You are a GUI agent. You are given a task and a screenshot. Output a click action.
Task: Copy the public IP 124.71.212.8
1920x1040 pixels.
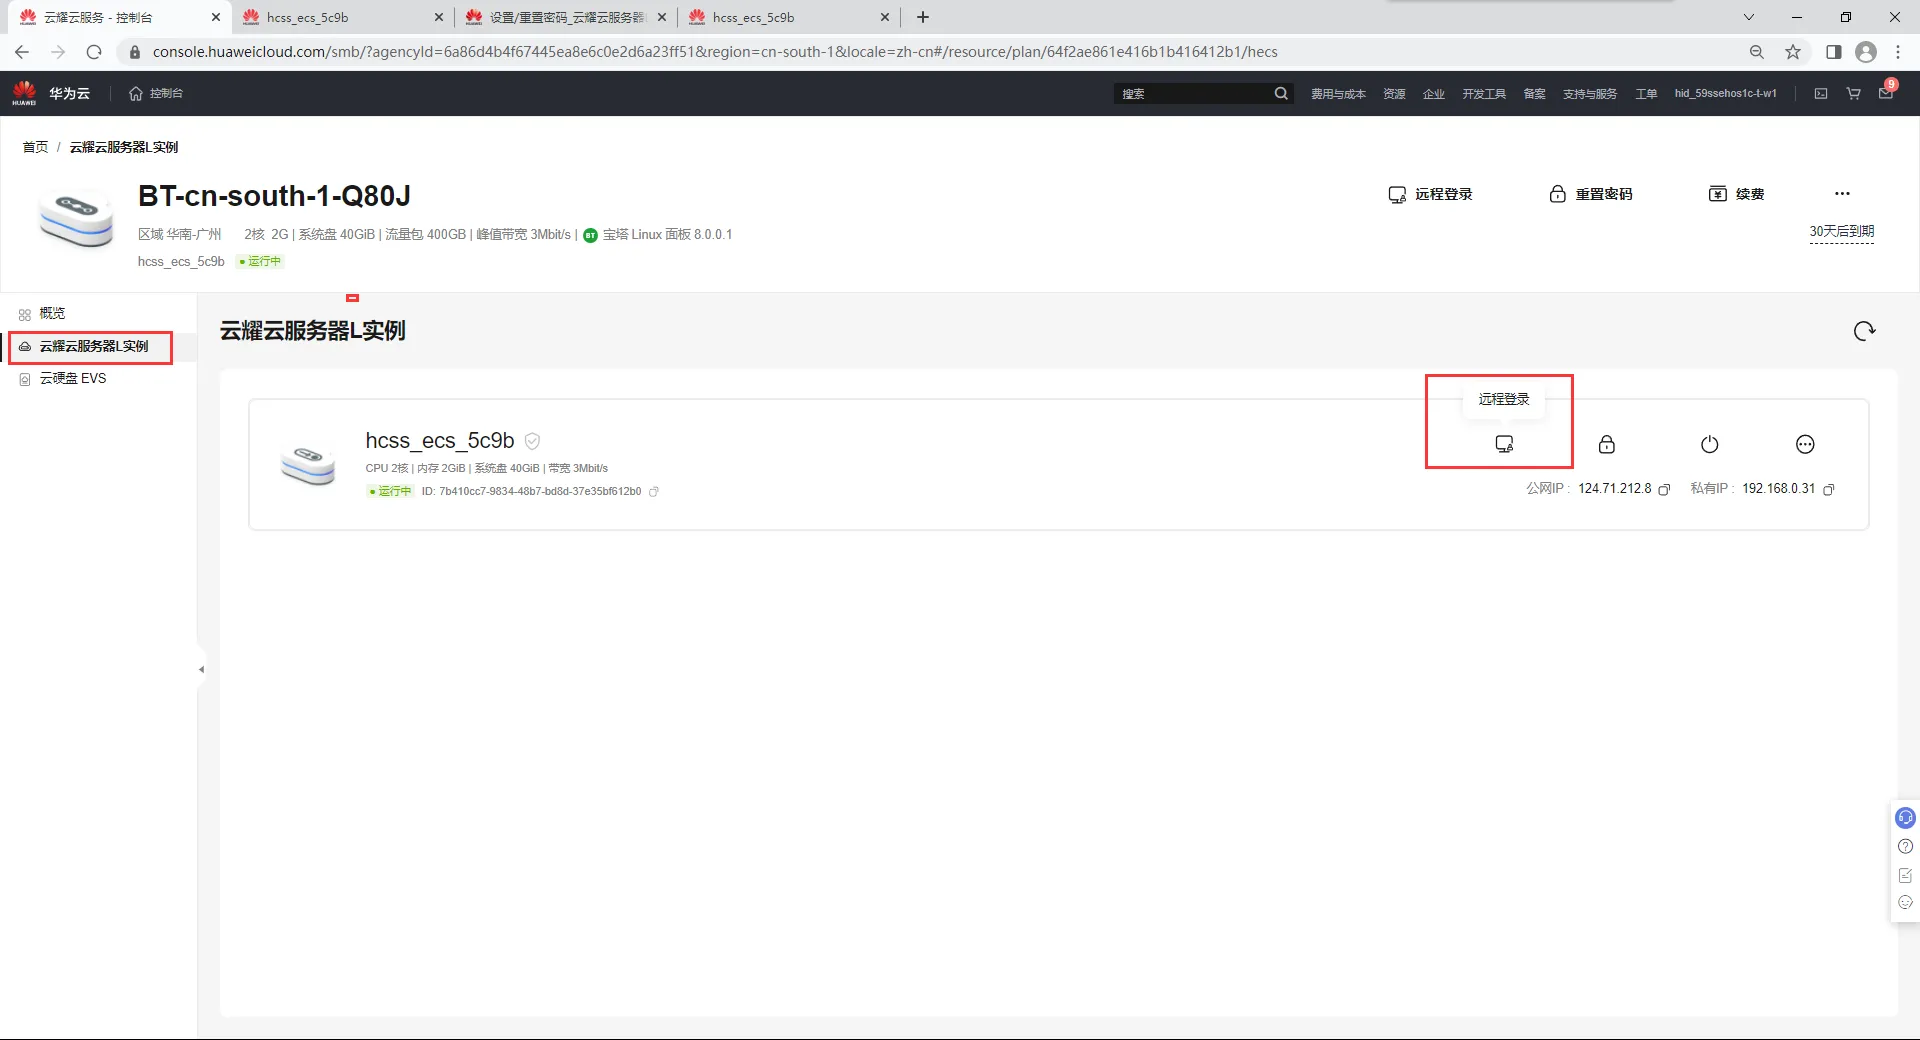(x=1664, y=489)
